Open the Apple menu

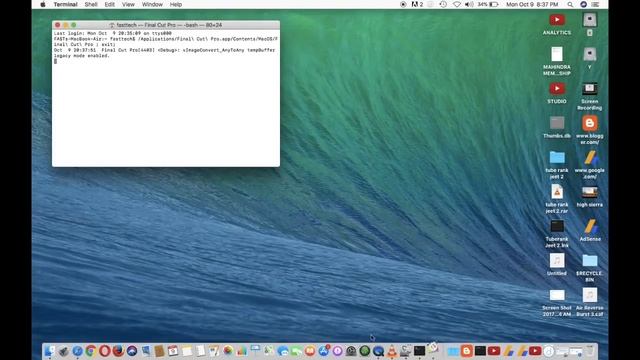click(x=43, y=4)
